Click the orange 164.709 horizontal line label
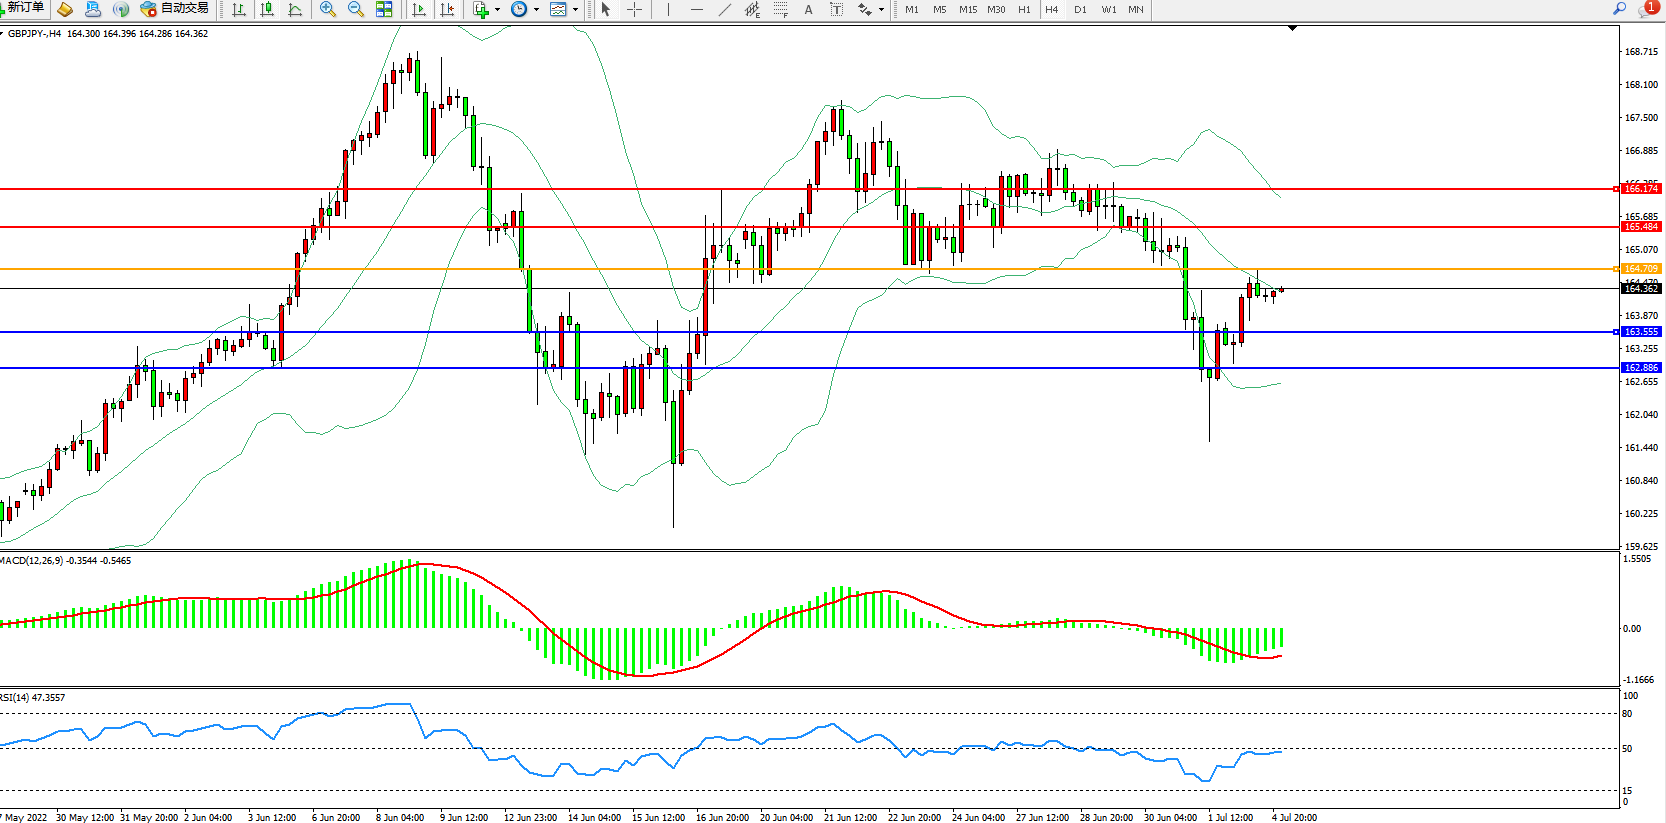Image resolution: width=1666 pixels, height=823 pixels. 1640,269
